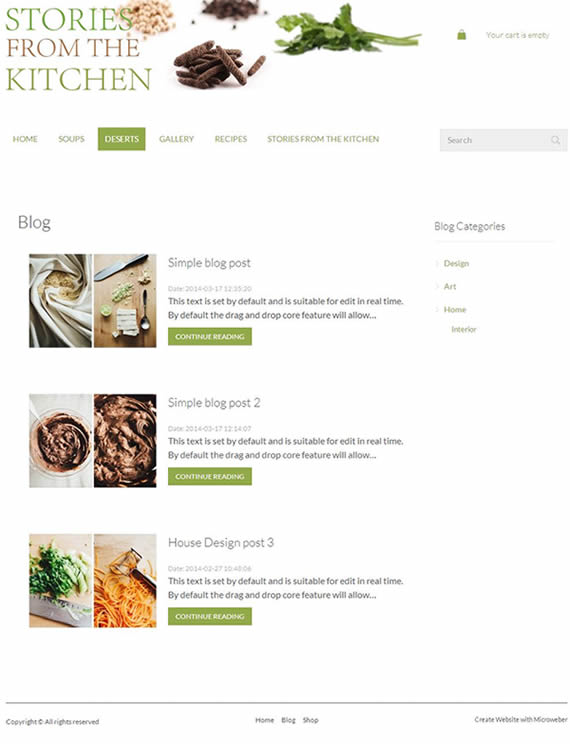Click the search magnifier icon
The height and width of the screenshot is (744, 570).
[555, 140]
